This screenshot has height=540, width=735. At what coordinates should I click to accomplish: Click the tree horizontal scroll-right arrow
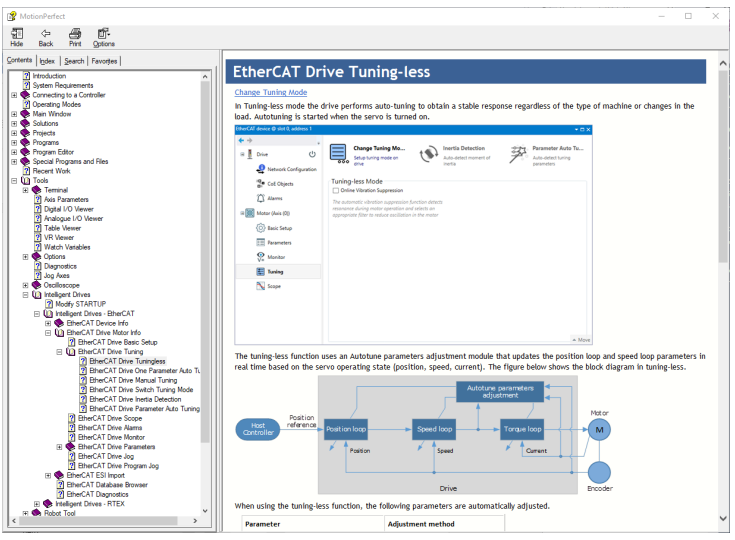pos(195,521)
